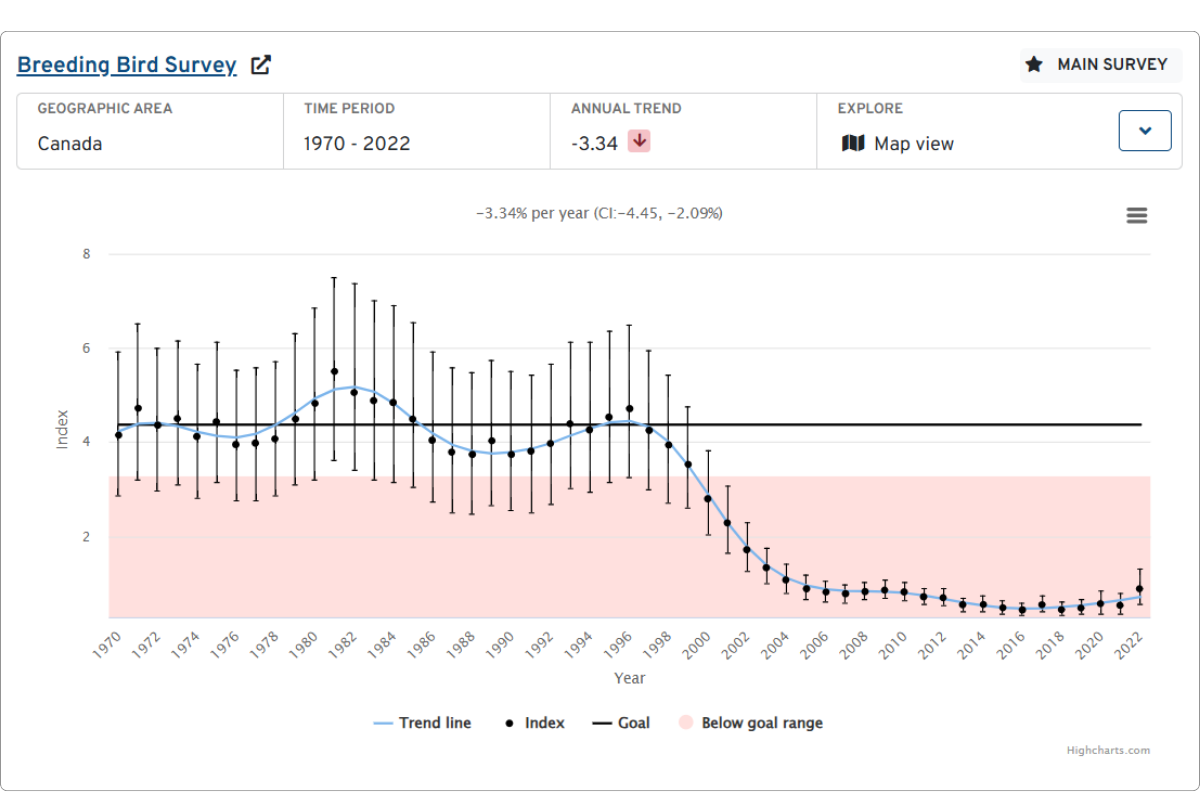
Task: Open the chart hamburger context menu
Action: point(1137,215)
